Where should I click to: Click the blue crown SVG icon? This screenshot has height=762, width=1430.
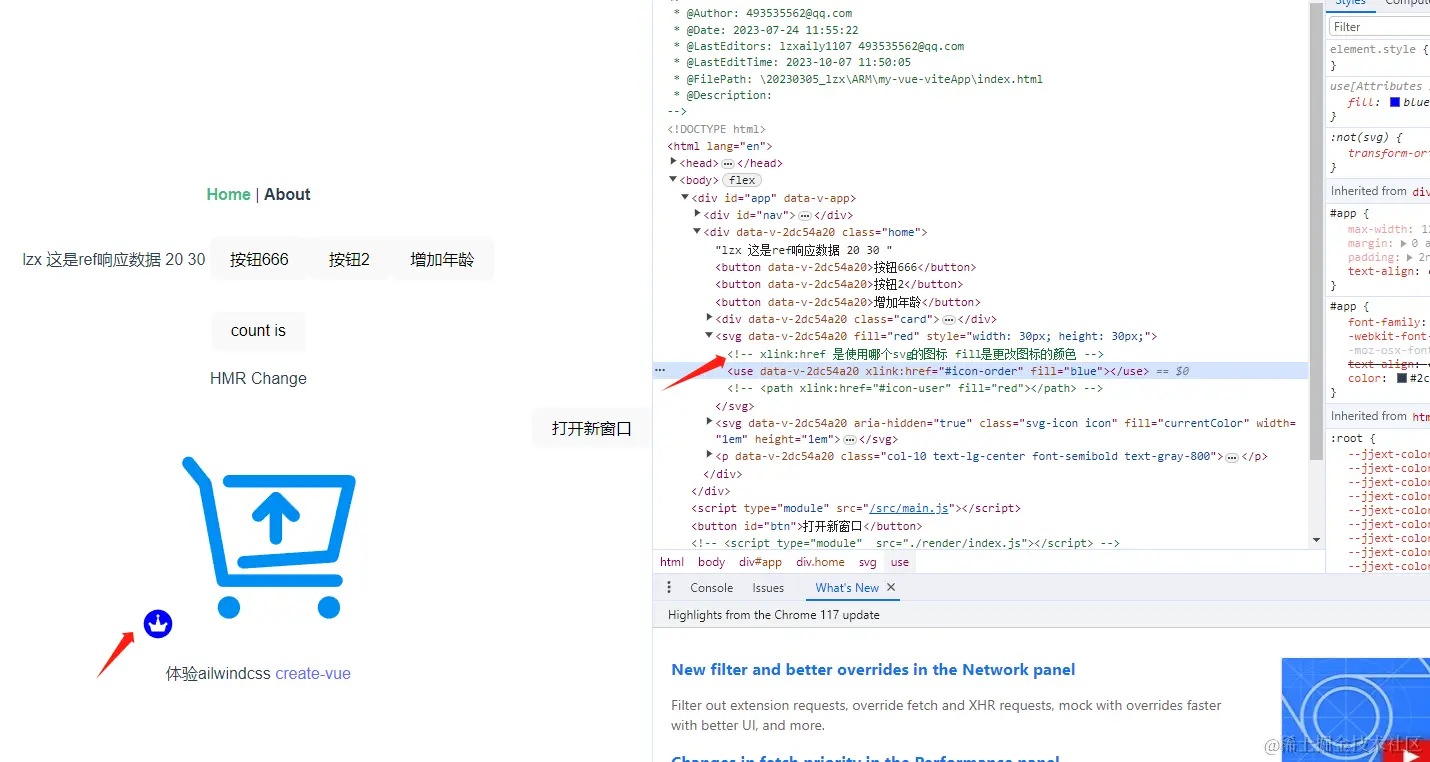(x=158, y=624)
